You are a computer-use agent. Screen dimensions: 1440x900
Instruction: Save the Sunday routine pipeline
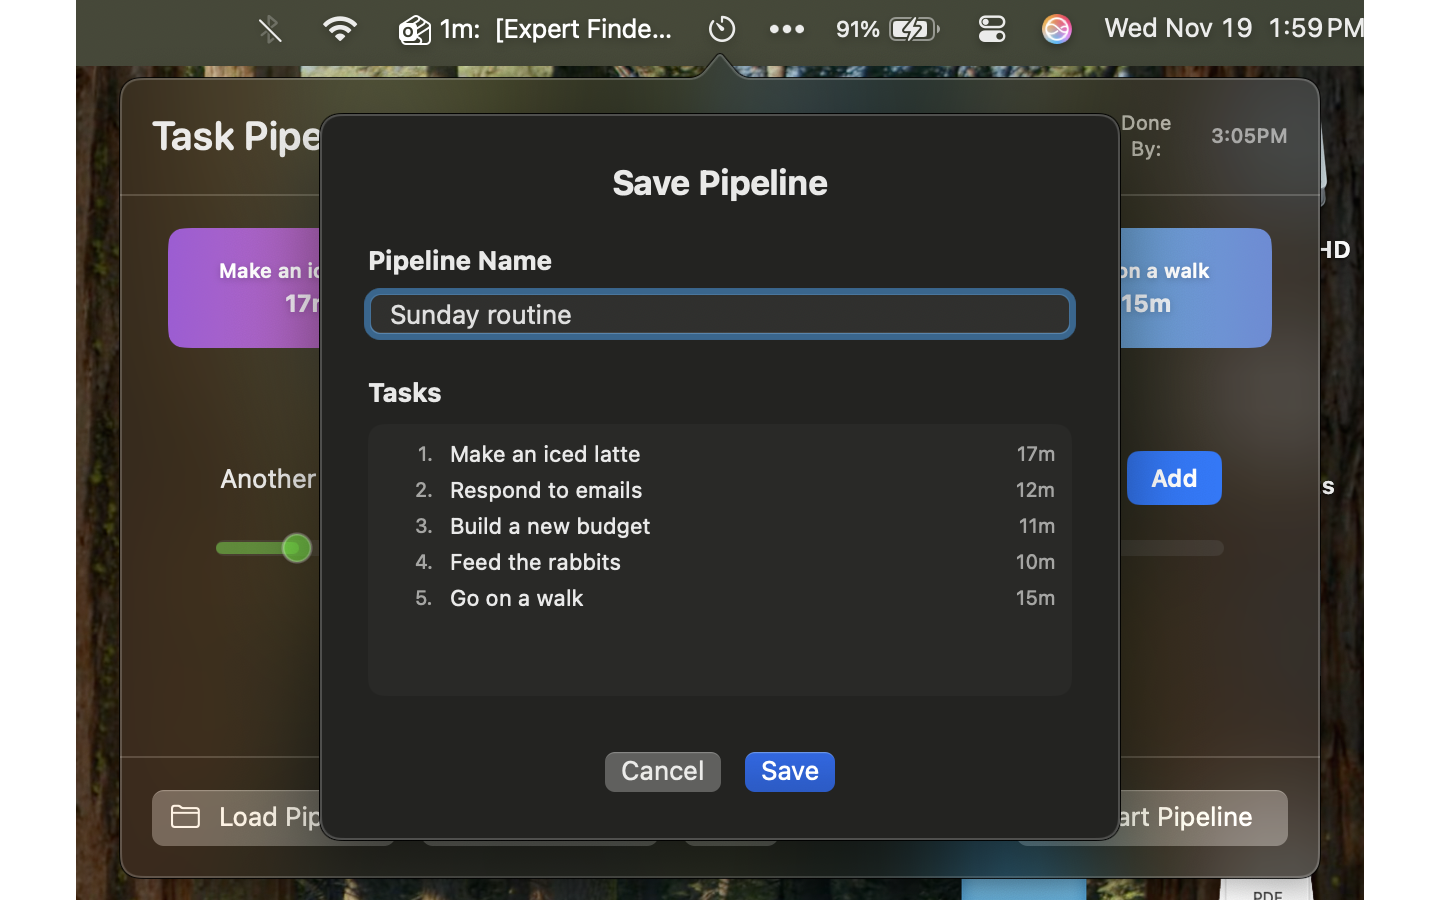point(789,771)
